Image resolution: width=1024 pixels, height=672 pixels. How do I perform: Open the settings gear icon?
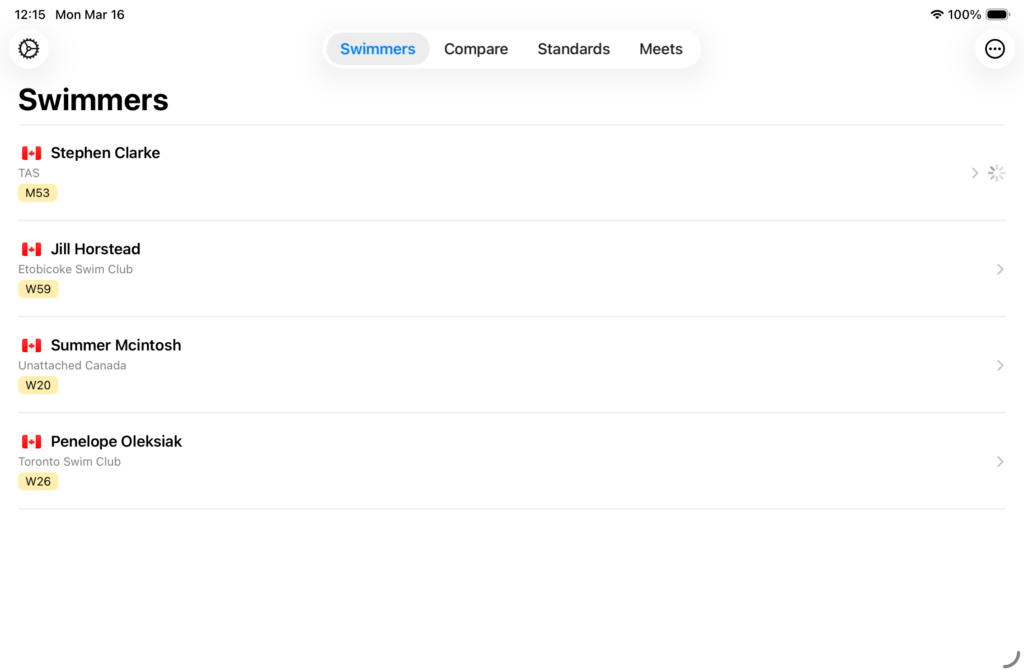(x=29, y=49)
